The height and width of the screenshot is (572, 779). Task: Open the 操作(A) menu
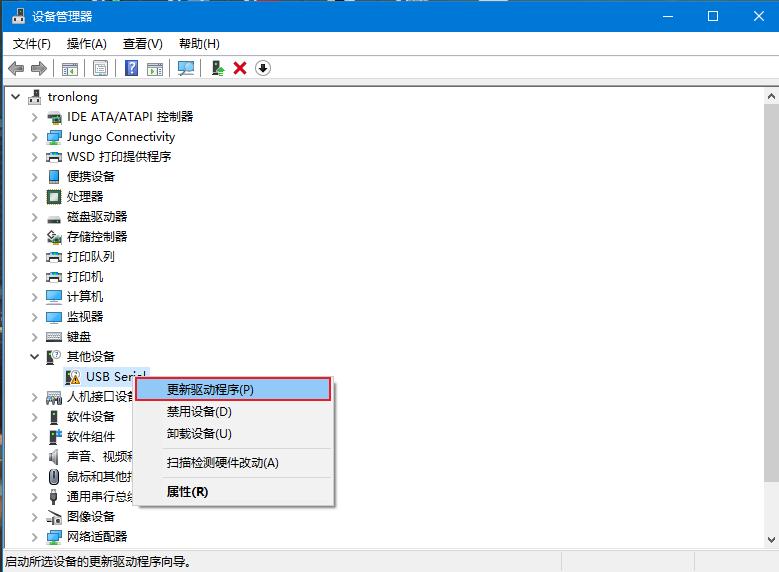(87, 44)
